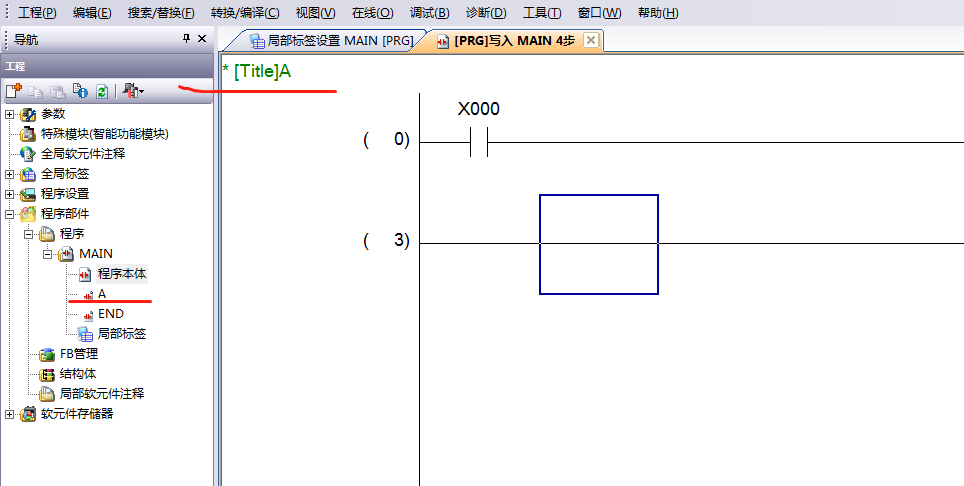This screenshot has width=964, height=486.
Task: Open the 转换/编译 menu
Action: click(244, 13)
